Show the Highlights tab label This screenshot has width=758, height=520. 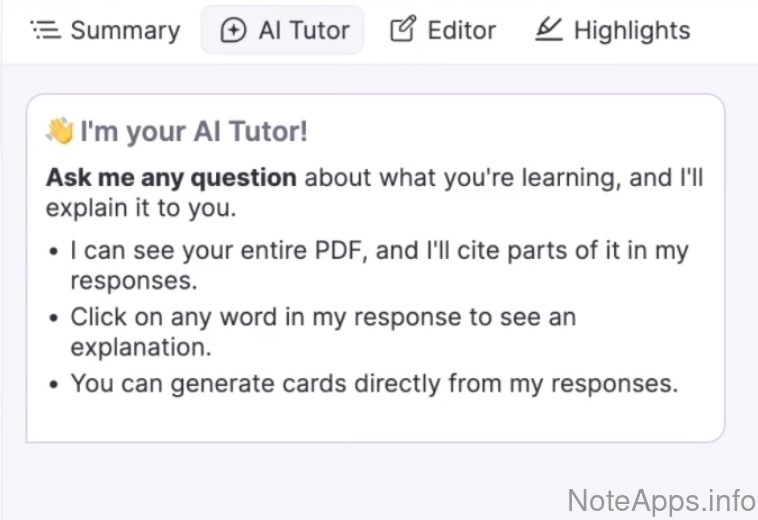click(631, 30)
